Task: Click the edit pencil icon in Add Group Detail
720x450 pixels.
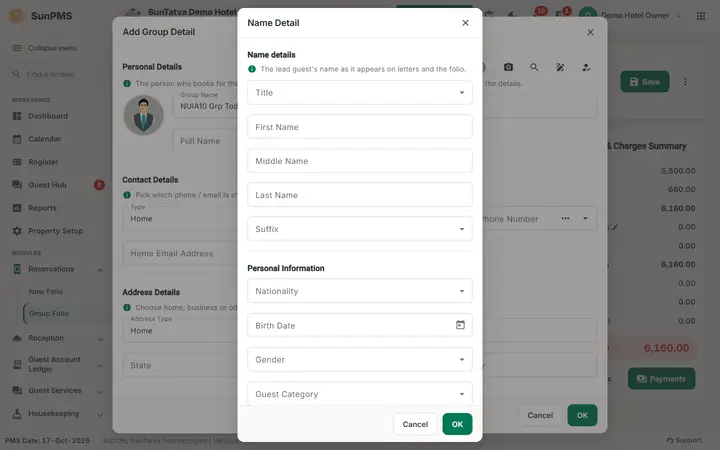Action: (x=560, y=67)
